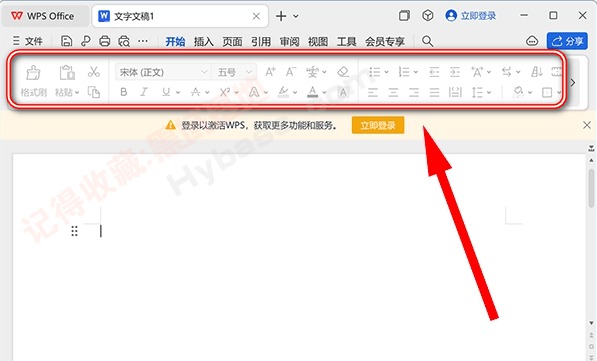The width and height of the screenshot is (597, 361).
Task: Open the highlight color dropdown arrow
Action: (295, 92)
